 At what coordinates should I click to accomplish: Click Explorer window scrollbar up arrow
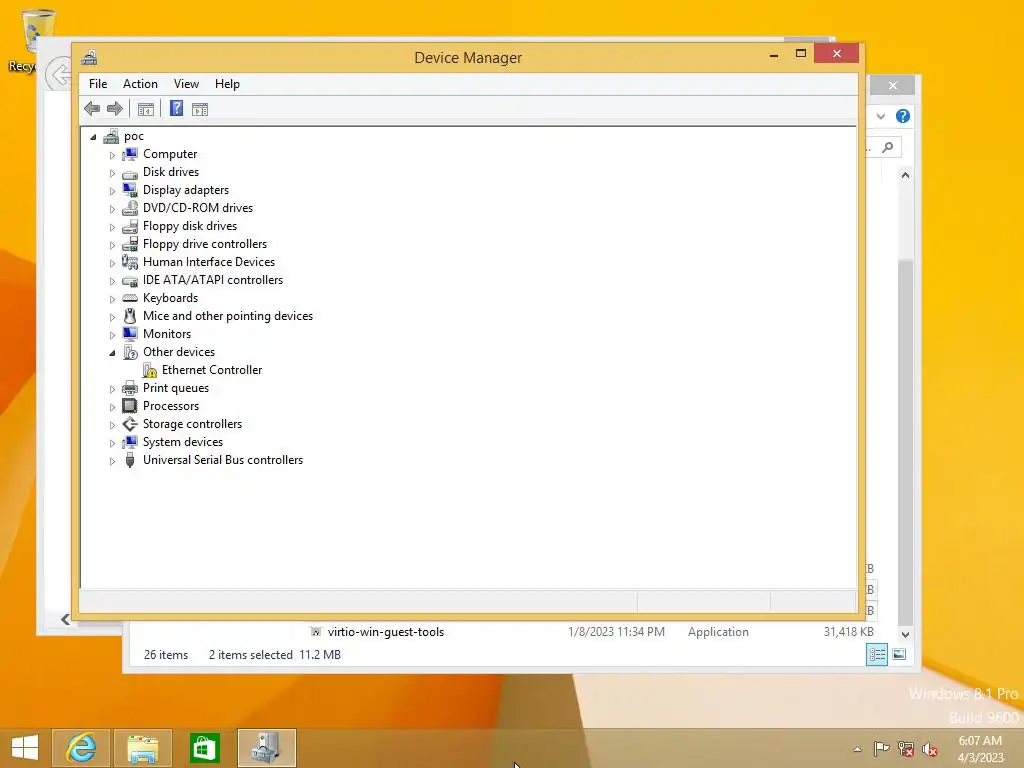(905, 175)
